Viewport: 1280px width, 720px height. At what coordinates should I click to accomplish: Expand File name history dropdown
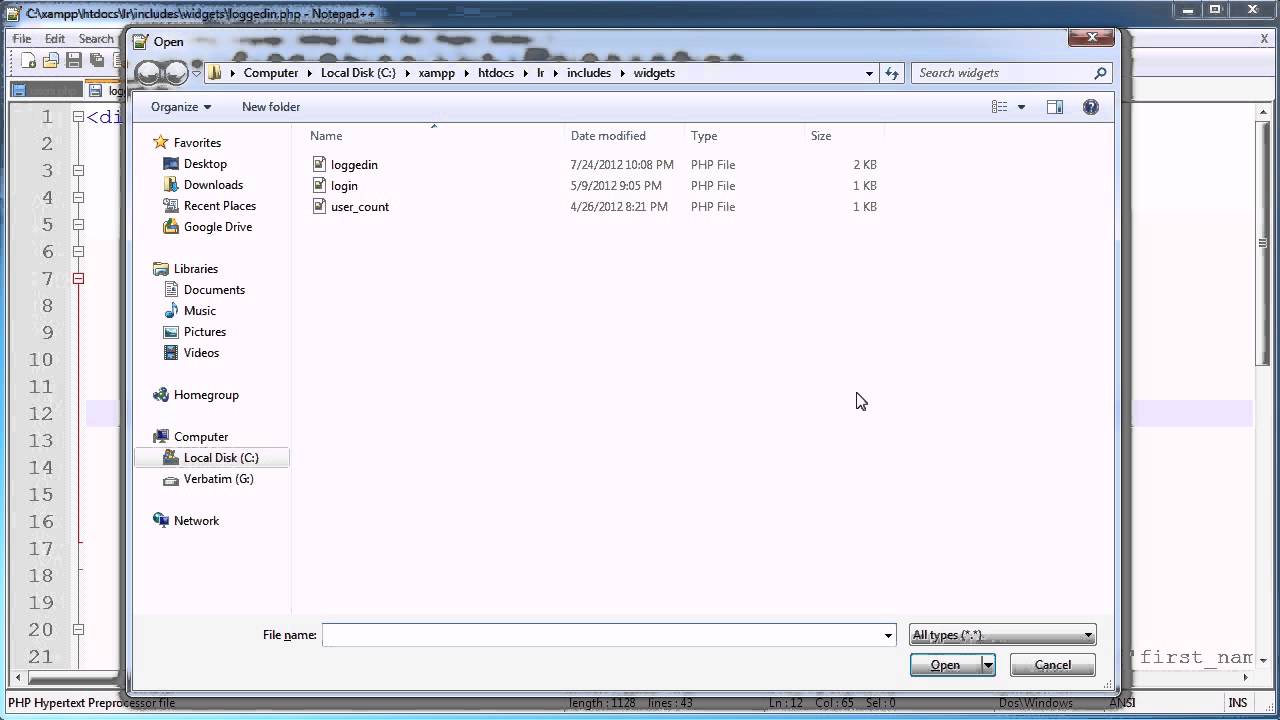[888, 635]
